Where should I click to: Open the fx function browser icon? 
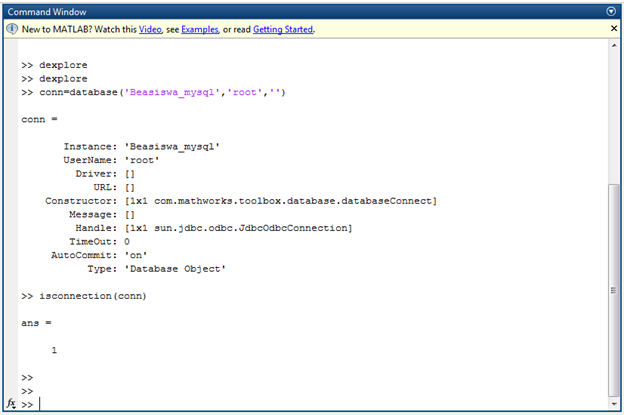11,404
